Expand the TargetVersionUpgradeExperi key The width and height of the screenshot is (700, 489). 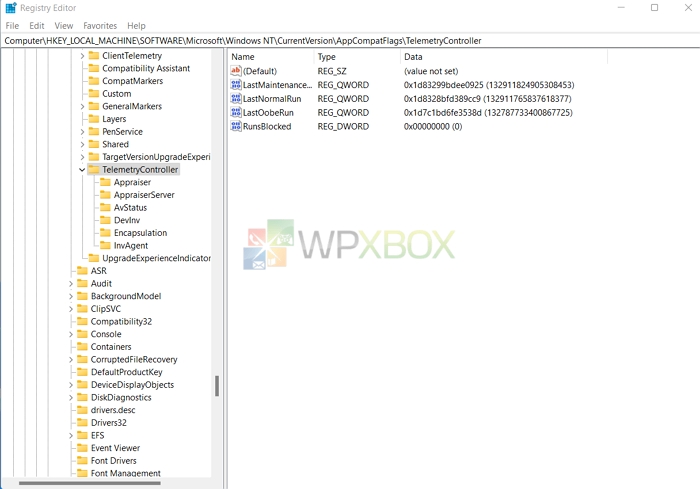(82, 157)
